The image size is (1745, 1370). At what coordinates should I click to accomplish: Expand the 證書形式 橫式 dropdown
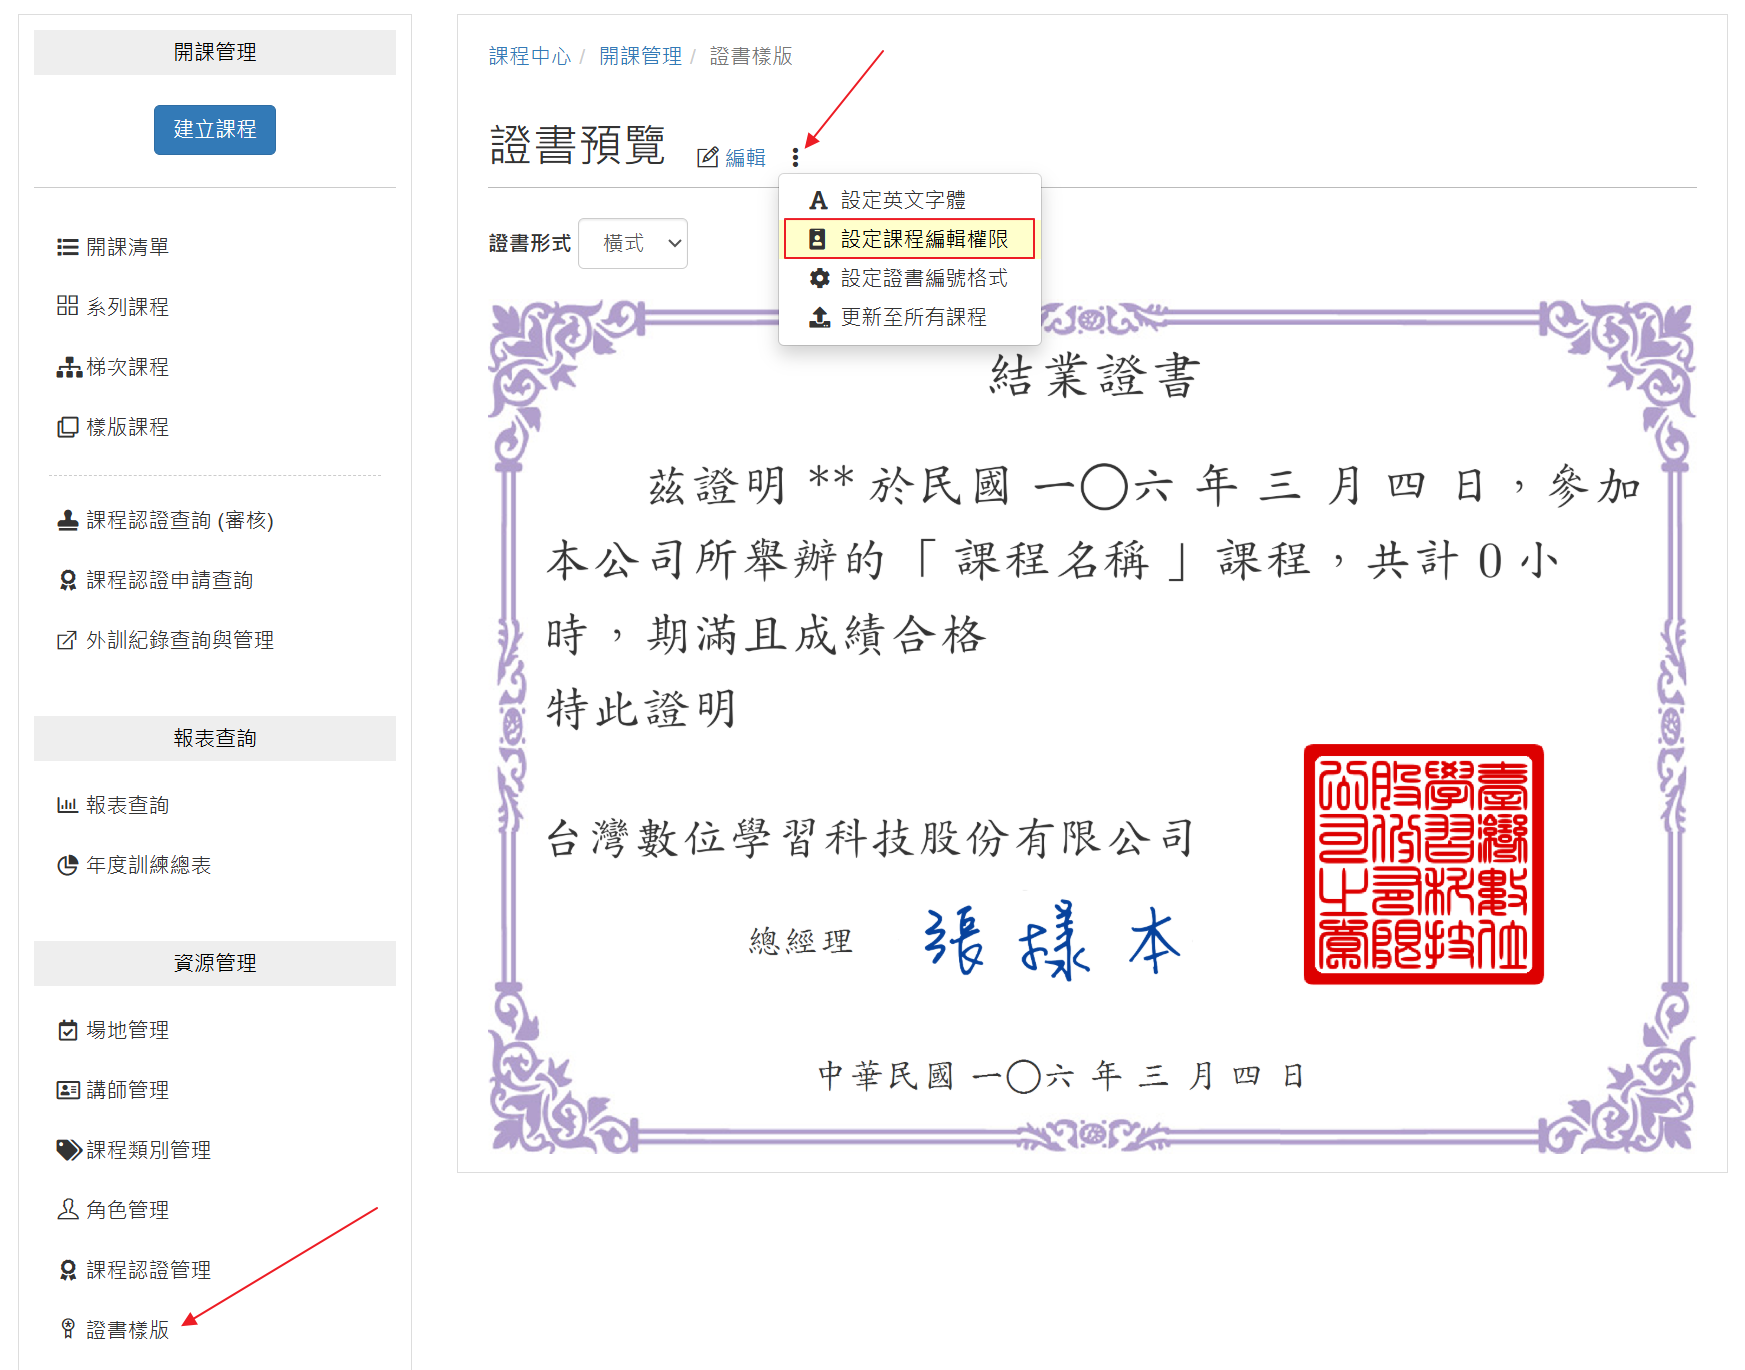(x=633, y=243)
